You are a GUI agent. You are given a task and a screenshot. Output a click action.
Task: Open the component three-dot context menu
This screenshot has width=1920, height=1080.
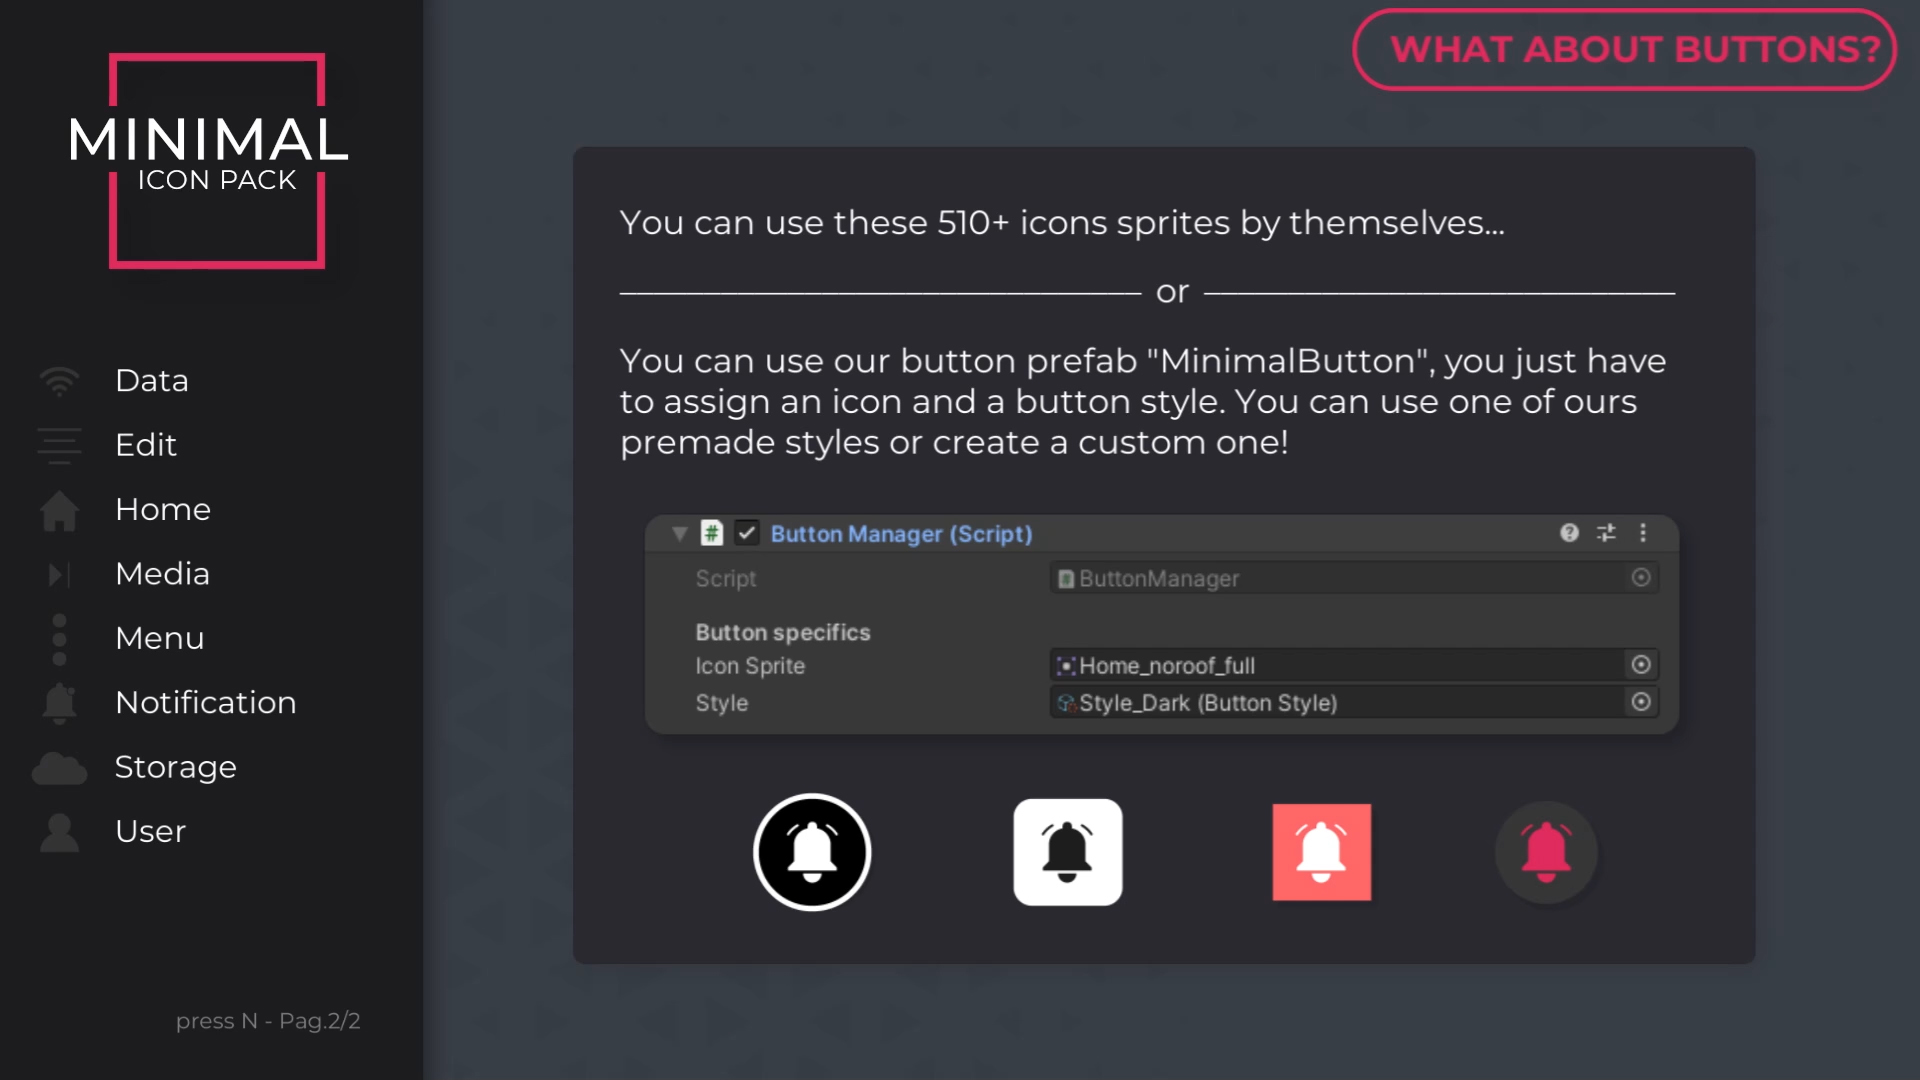(1643, 533)
